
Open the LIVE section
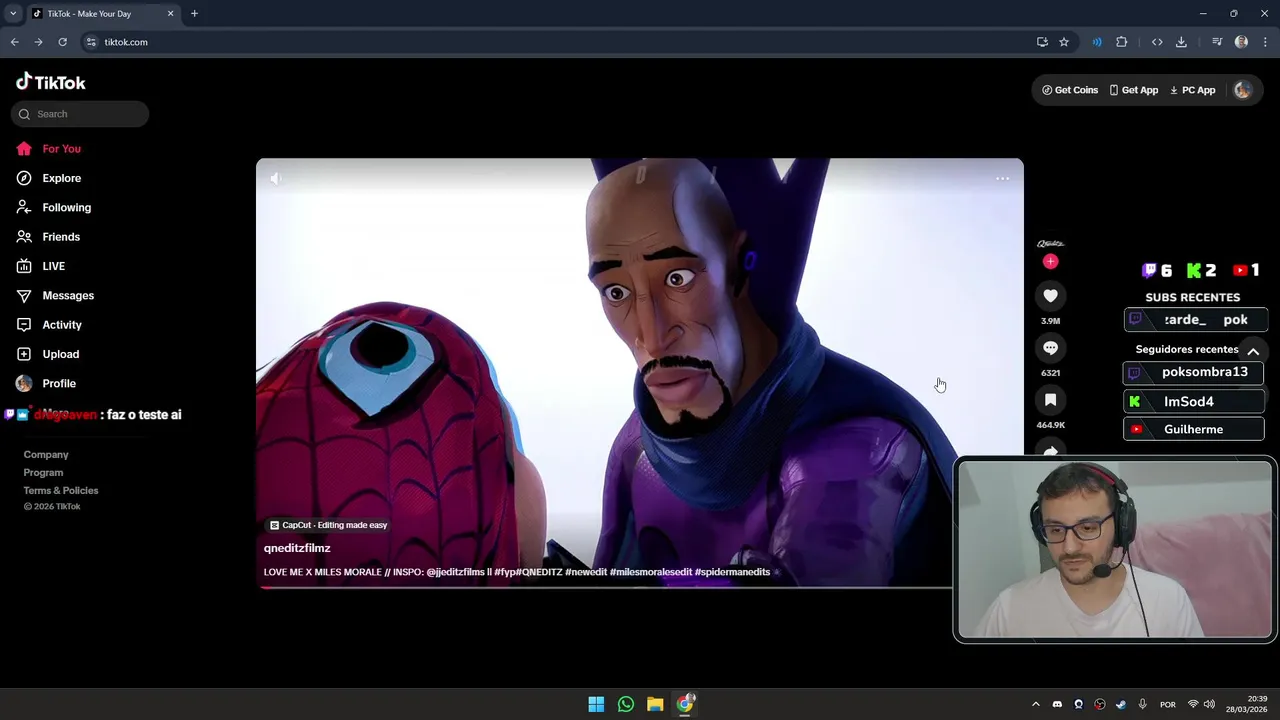(54, 266)
